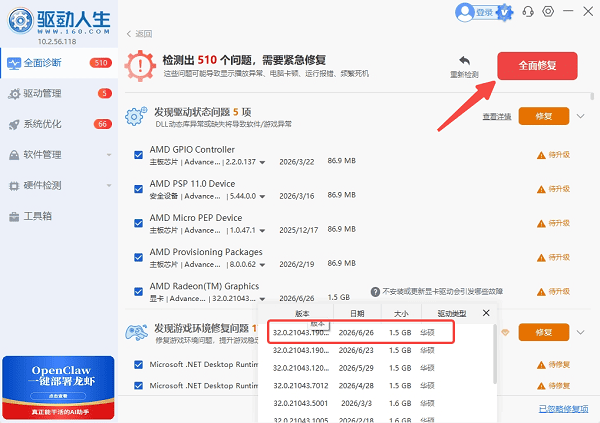Select version dated 2026/6/26 in popup

coord(360,332)
